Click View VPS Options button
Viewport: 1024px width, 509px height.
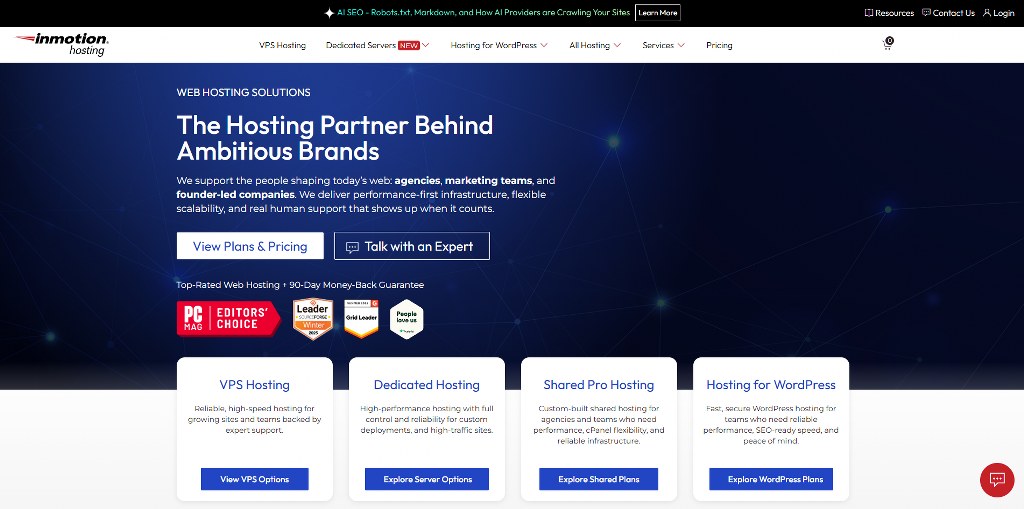(255, 479)
